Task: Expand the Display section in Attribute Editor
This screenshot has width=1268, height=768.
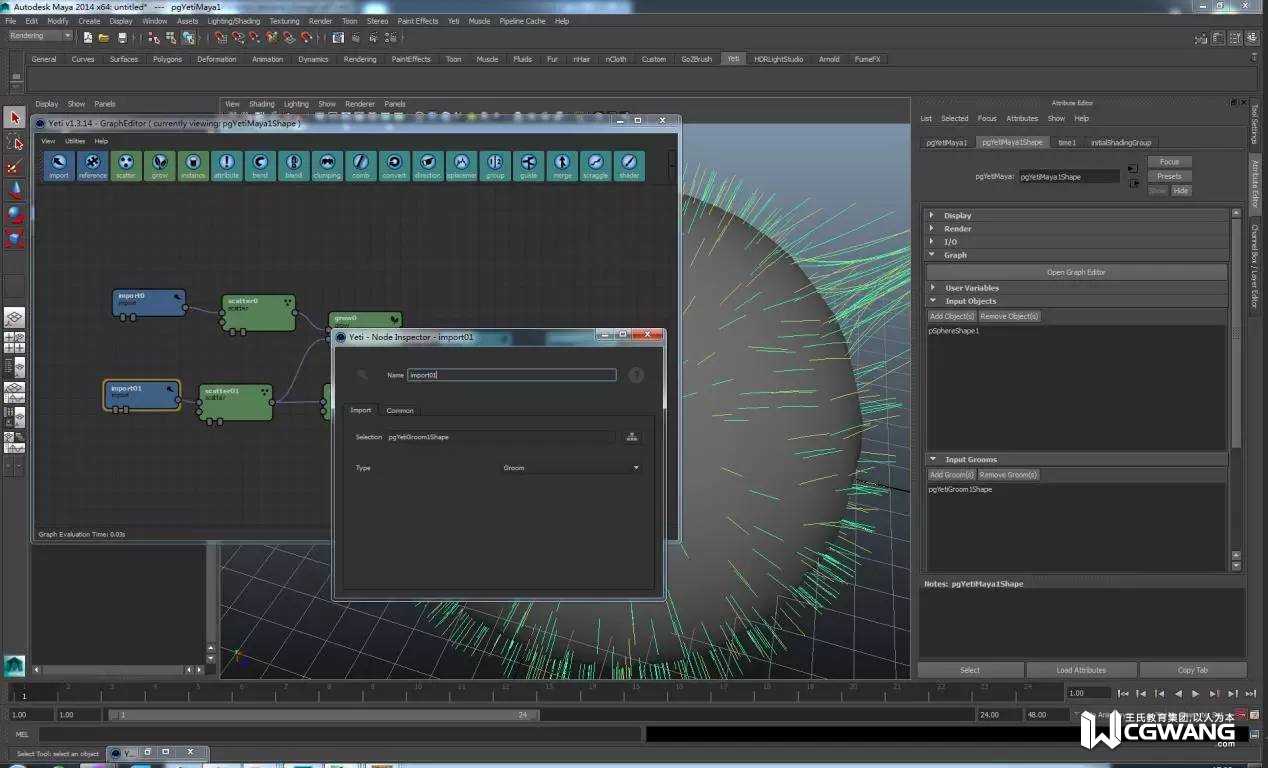Action: (957, 215)
